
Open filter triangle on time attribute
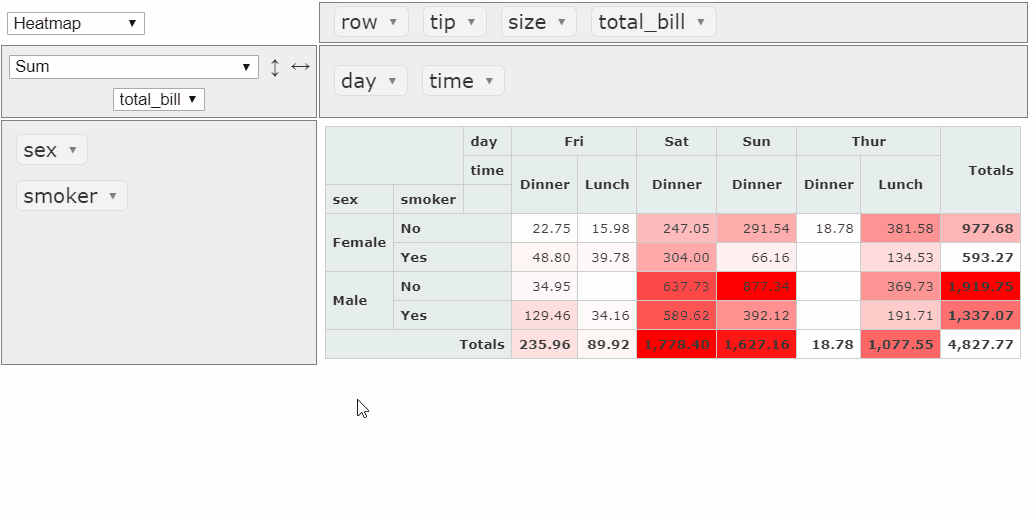pos(489,81)
